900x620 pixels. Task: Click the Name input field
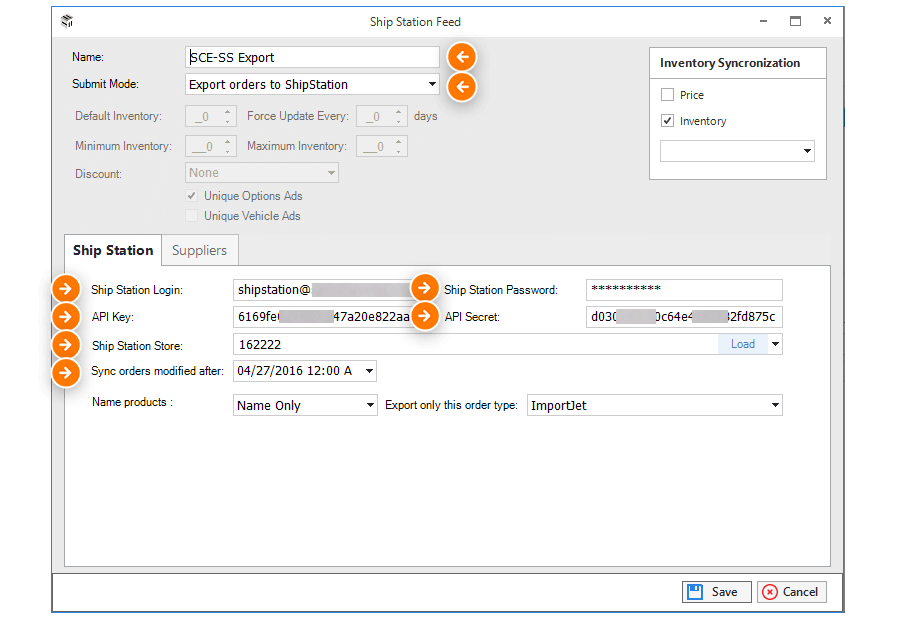[x=312, y=57]
